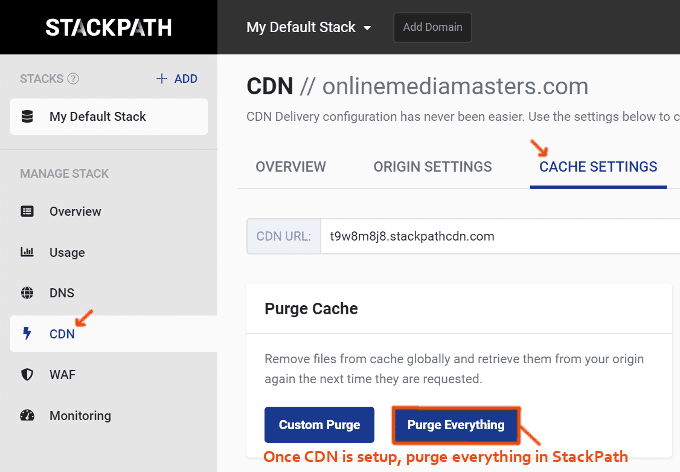The image size is (680, 472).
Task: Expand the My Default Stack dropdown arrow
Action: point(367,28)
